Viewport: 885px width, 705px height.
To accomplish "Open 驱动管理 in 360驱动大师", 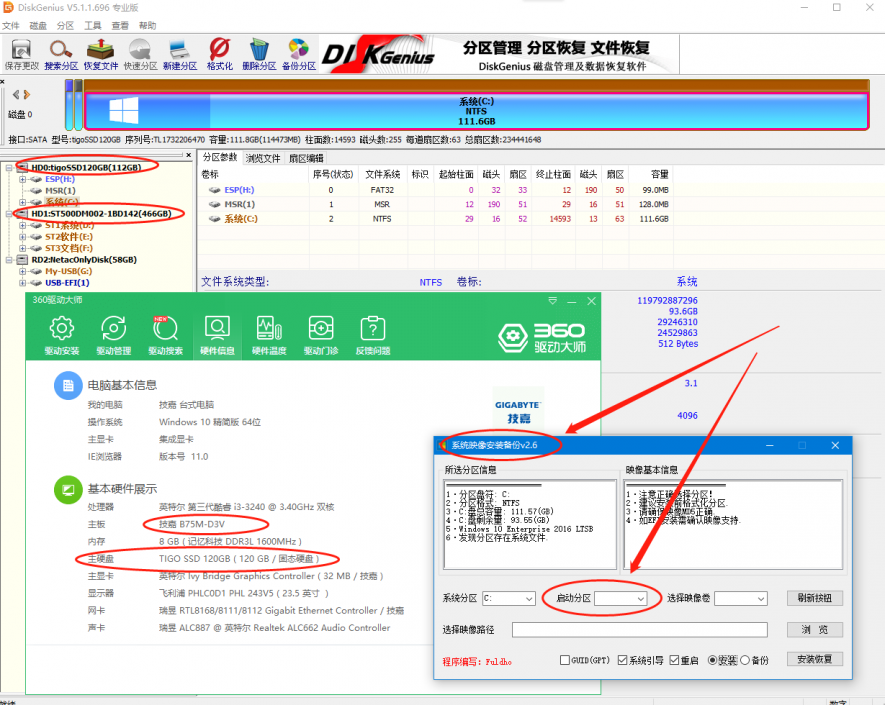I will 113,336.
